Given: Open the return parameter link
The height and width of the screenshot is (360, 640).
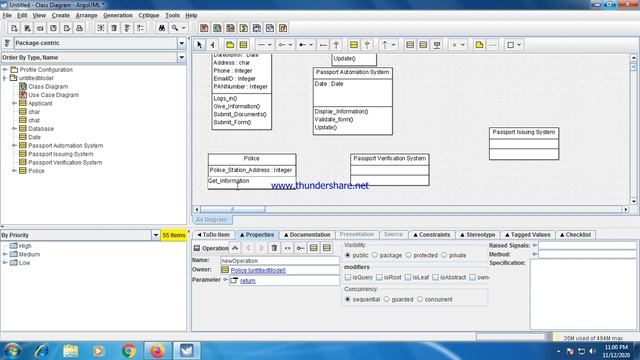Looking at the screenshot, I should pyautogui.click(x=248, y=281).
